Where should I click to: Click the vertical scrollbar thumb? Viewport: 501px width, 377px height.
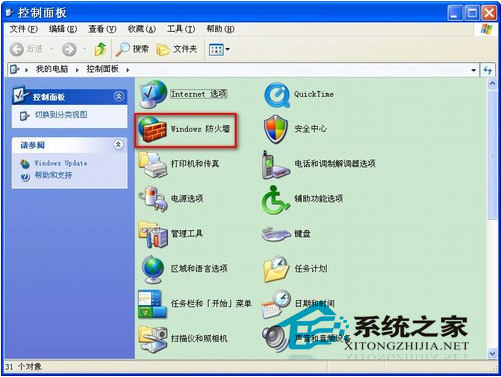tap(492, 154)
